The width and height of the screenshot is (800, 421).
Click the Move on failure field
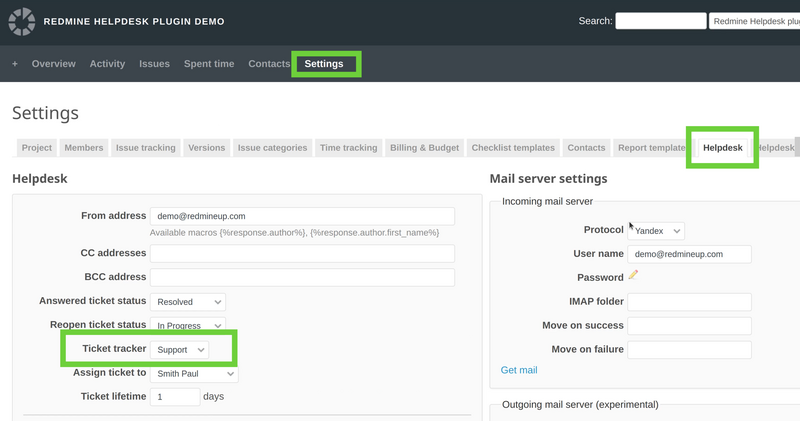click(x=689, y=350)
